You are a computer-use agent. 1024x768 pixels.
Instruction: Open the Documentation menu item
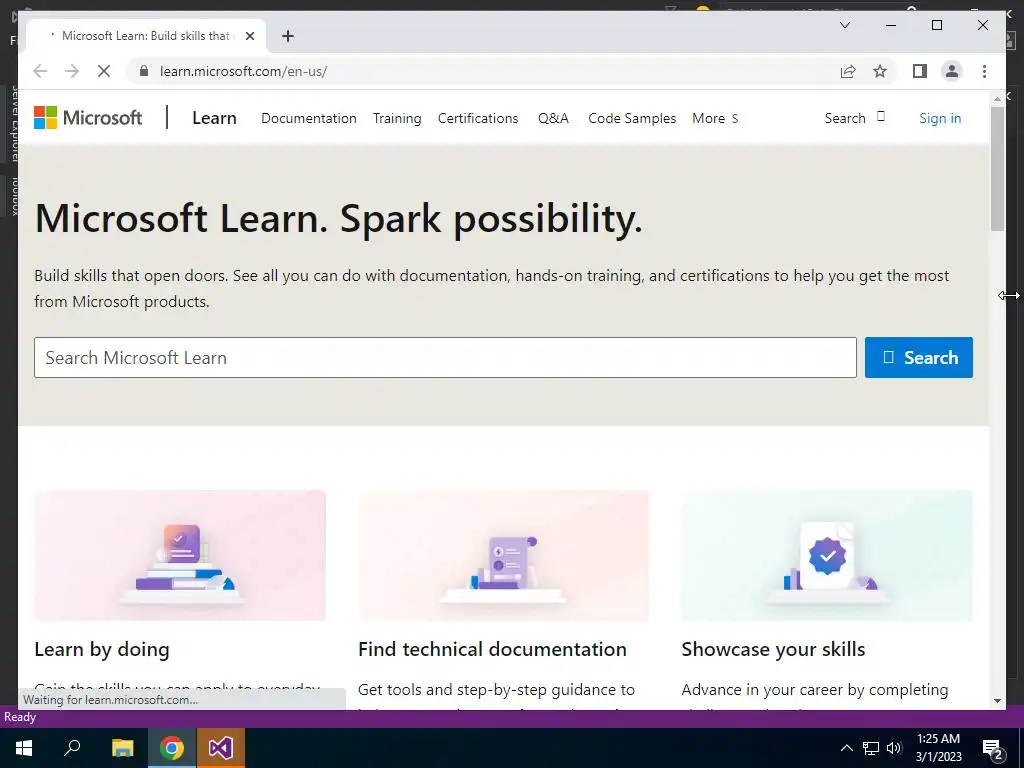pyautogui.click(x=309, y=118)
